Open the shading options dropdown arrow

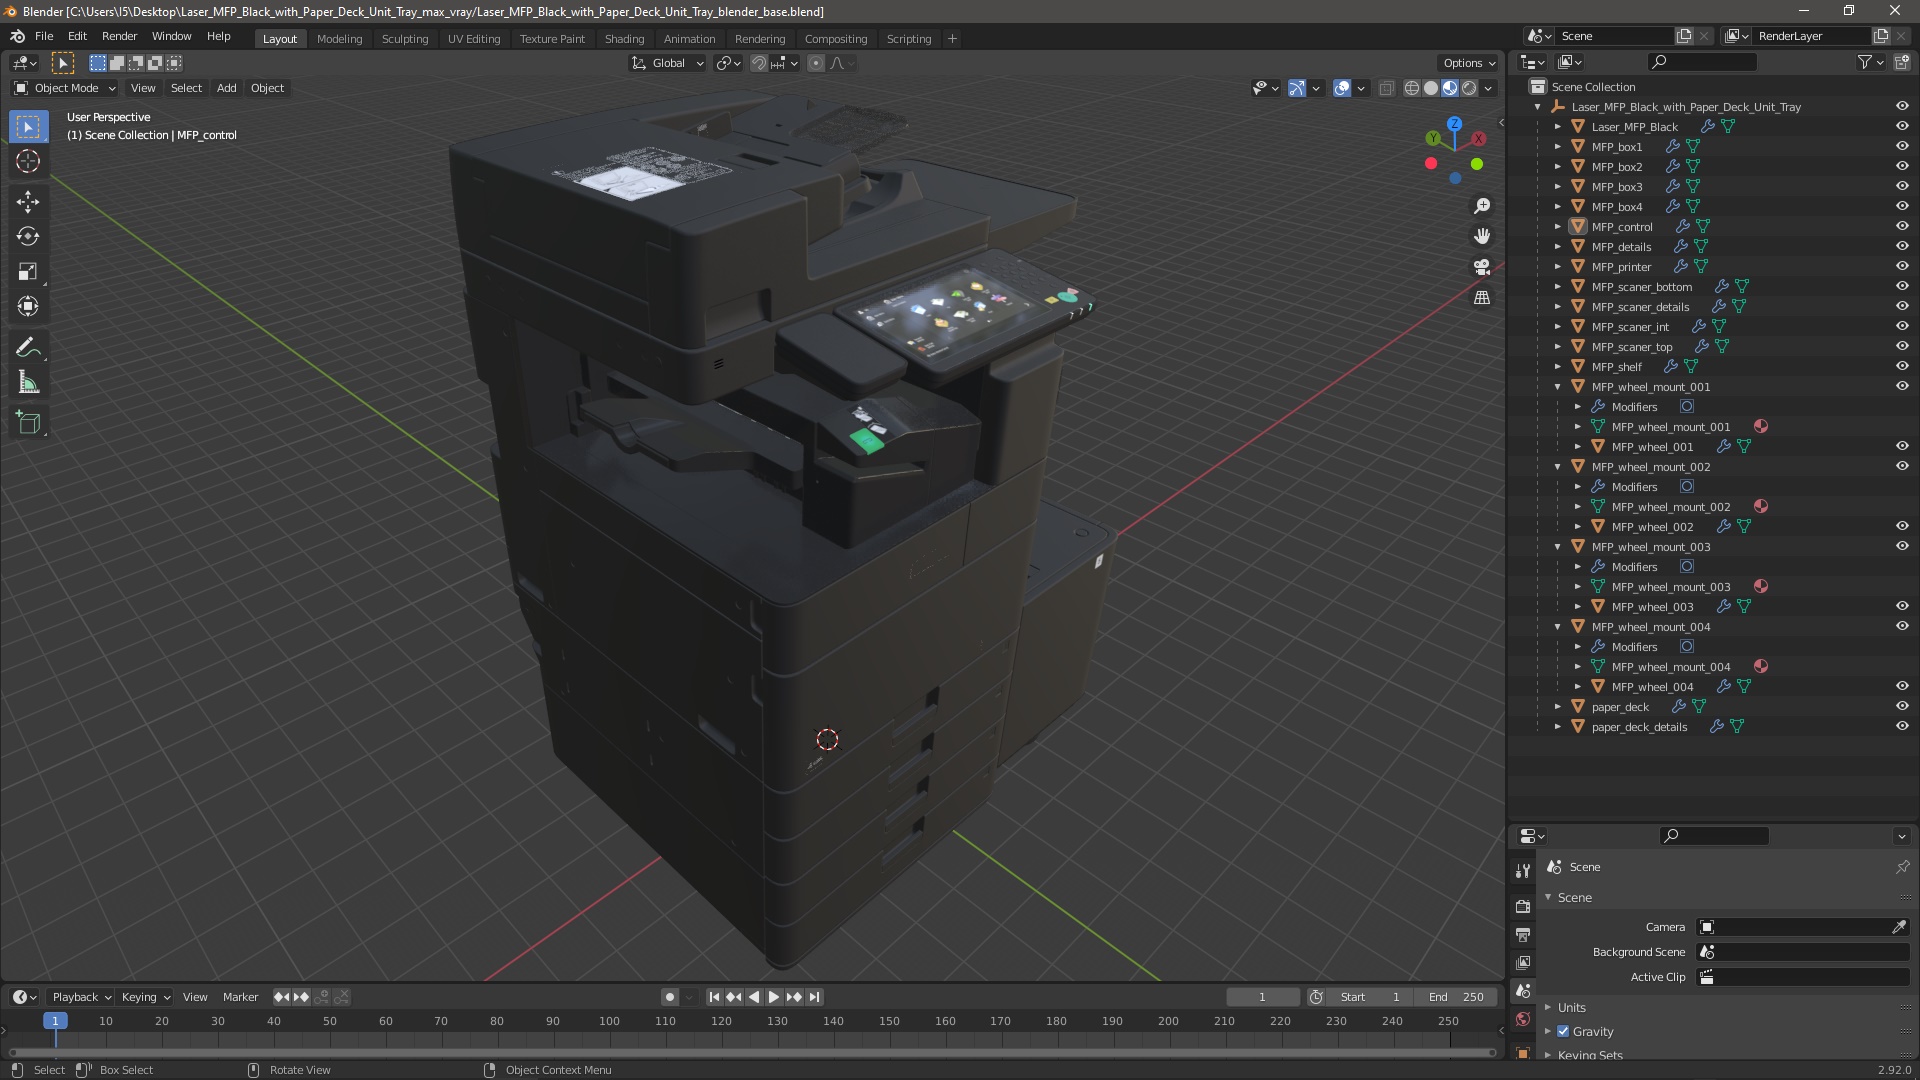pos(1489,88)
